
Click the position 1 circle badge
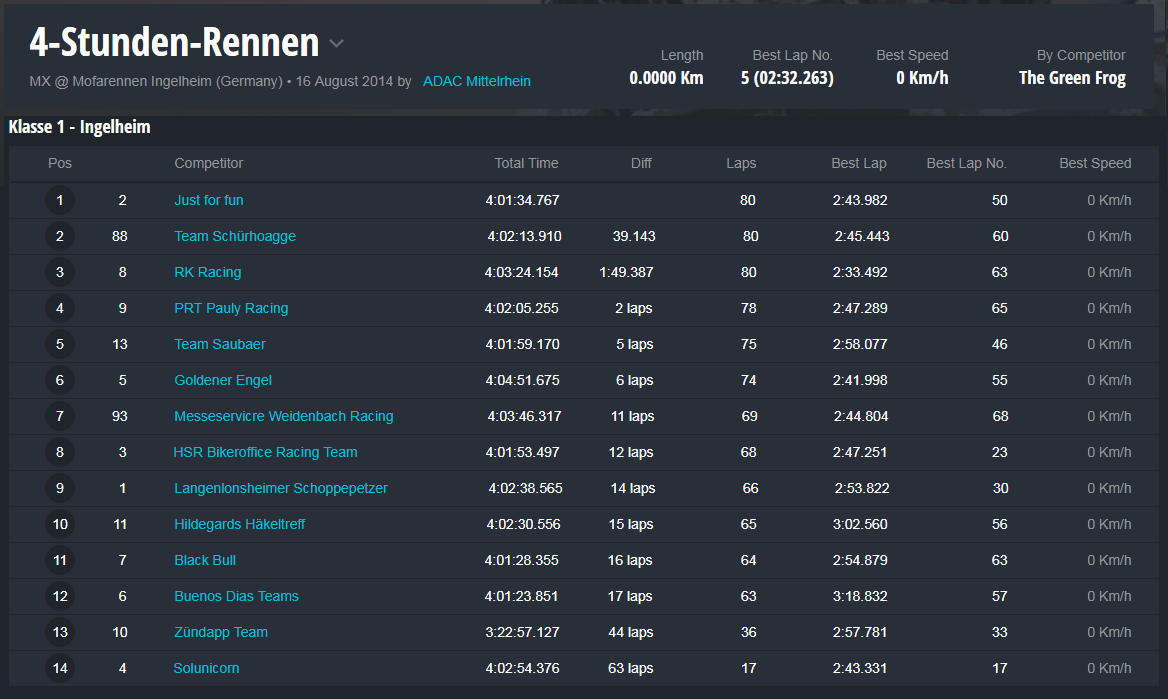coord(60,200)
